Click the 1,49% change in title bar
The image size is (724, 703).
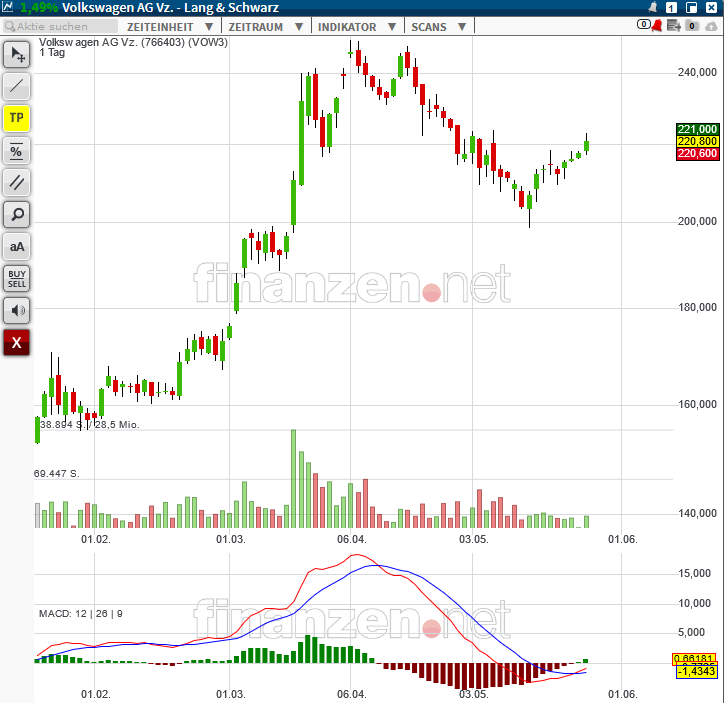39,7
